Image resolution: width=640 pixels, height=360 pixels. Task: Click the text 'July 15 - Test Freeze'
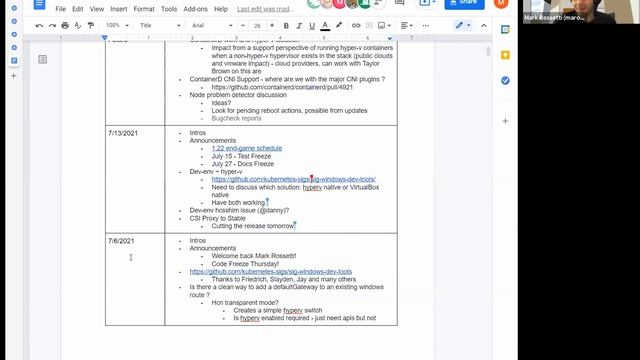241,156
